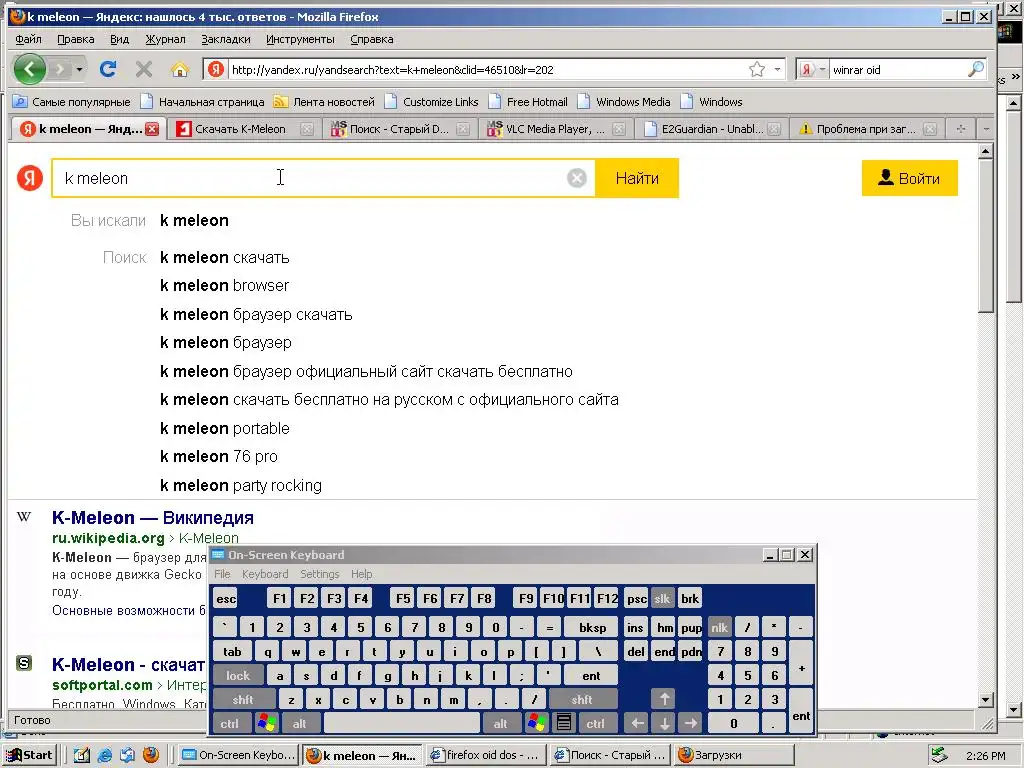1024x768 pixels.
Task: Toggle the right shft key
Action: coord(582,699)
